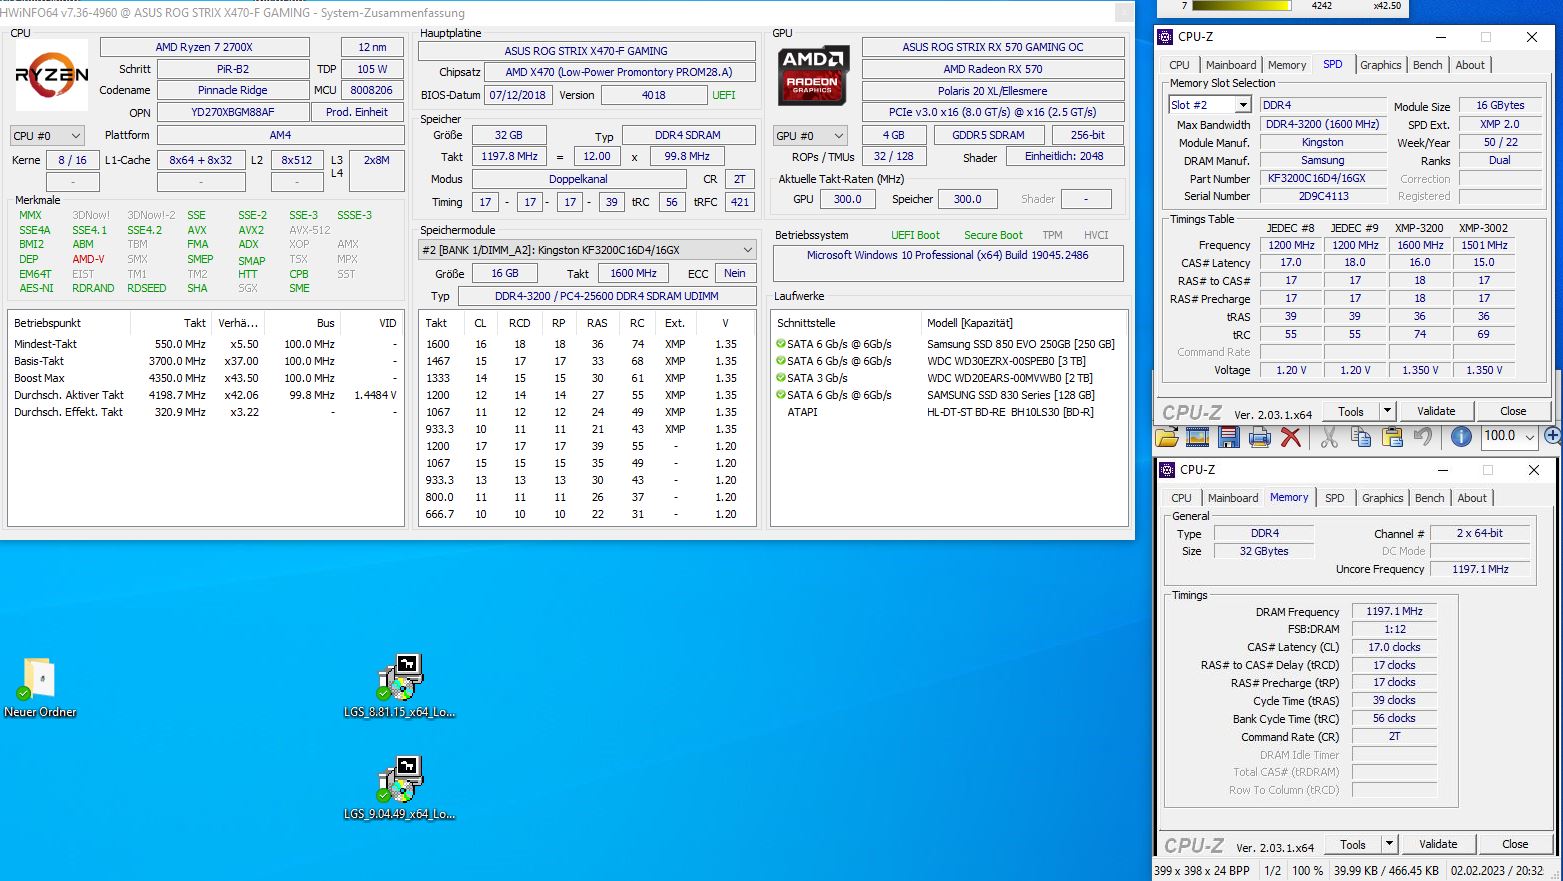The image size is (1563, 881).
Task: Click the undo arrow icon
Action: click(1423, 437)
